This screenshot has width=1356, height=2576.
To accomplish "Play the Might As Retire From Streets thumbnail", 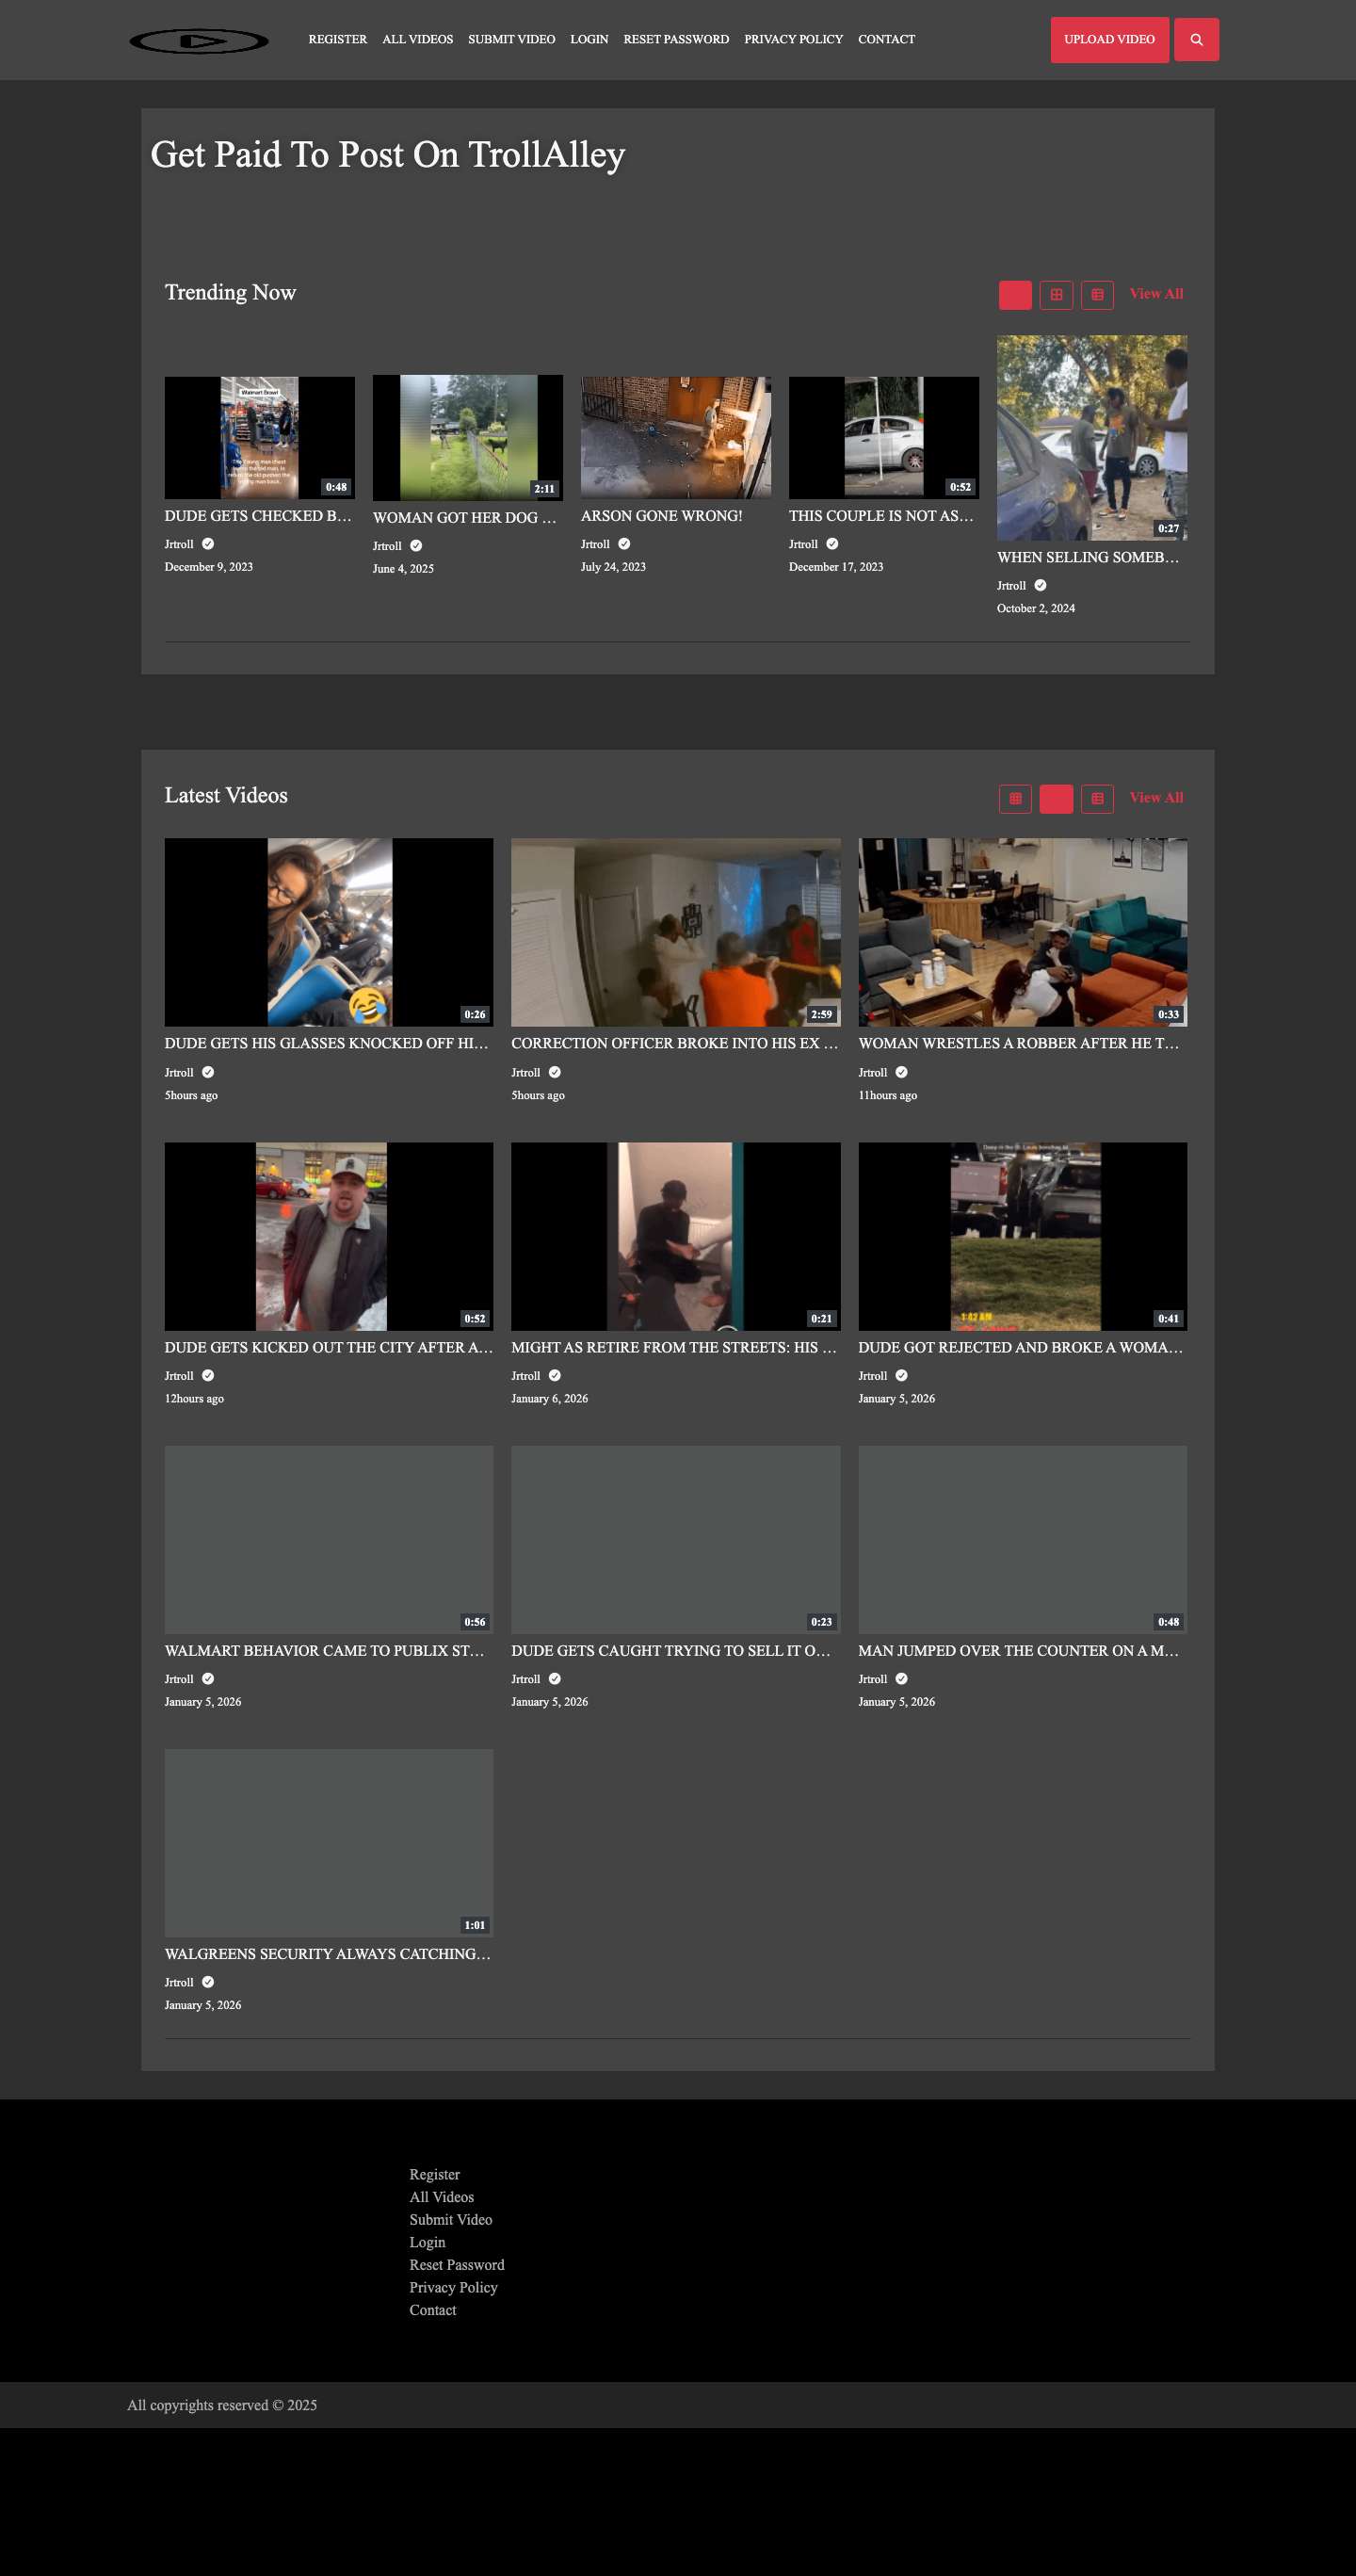I will [x=675, y=1236].
